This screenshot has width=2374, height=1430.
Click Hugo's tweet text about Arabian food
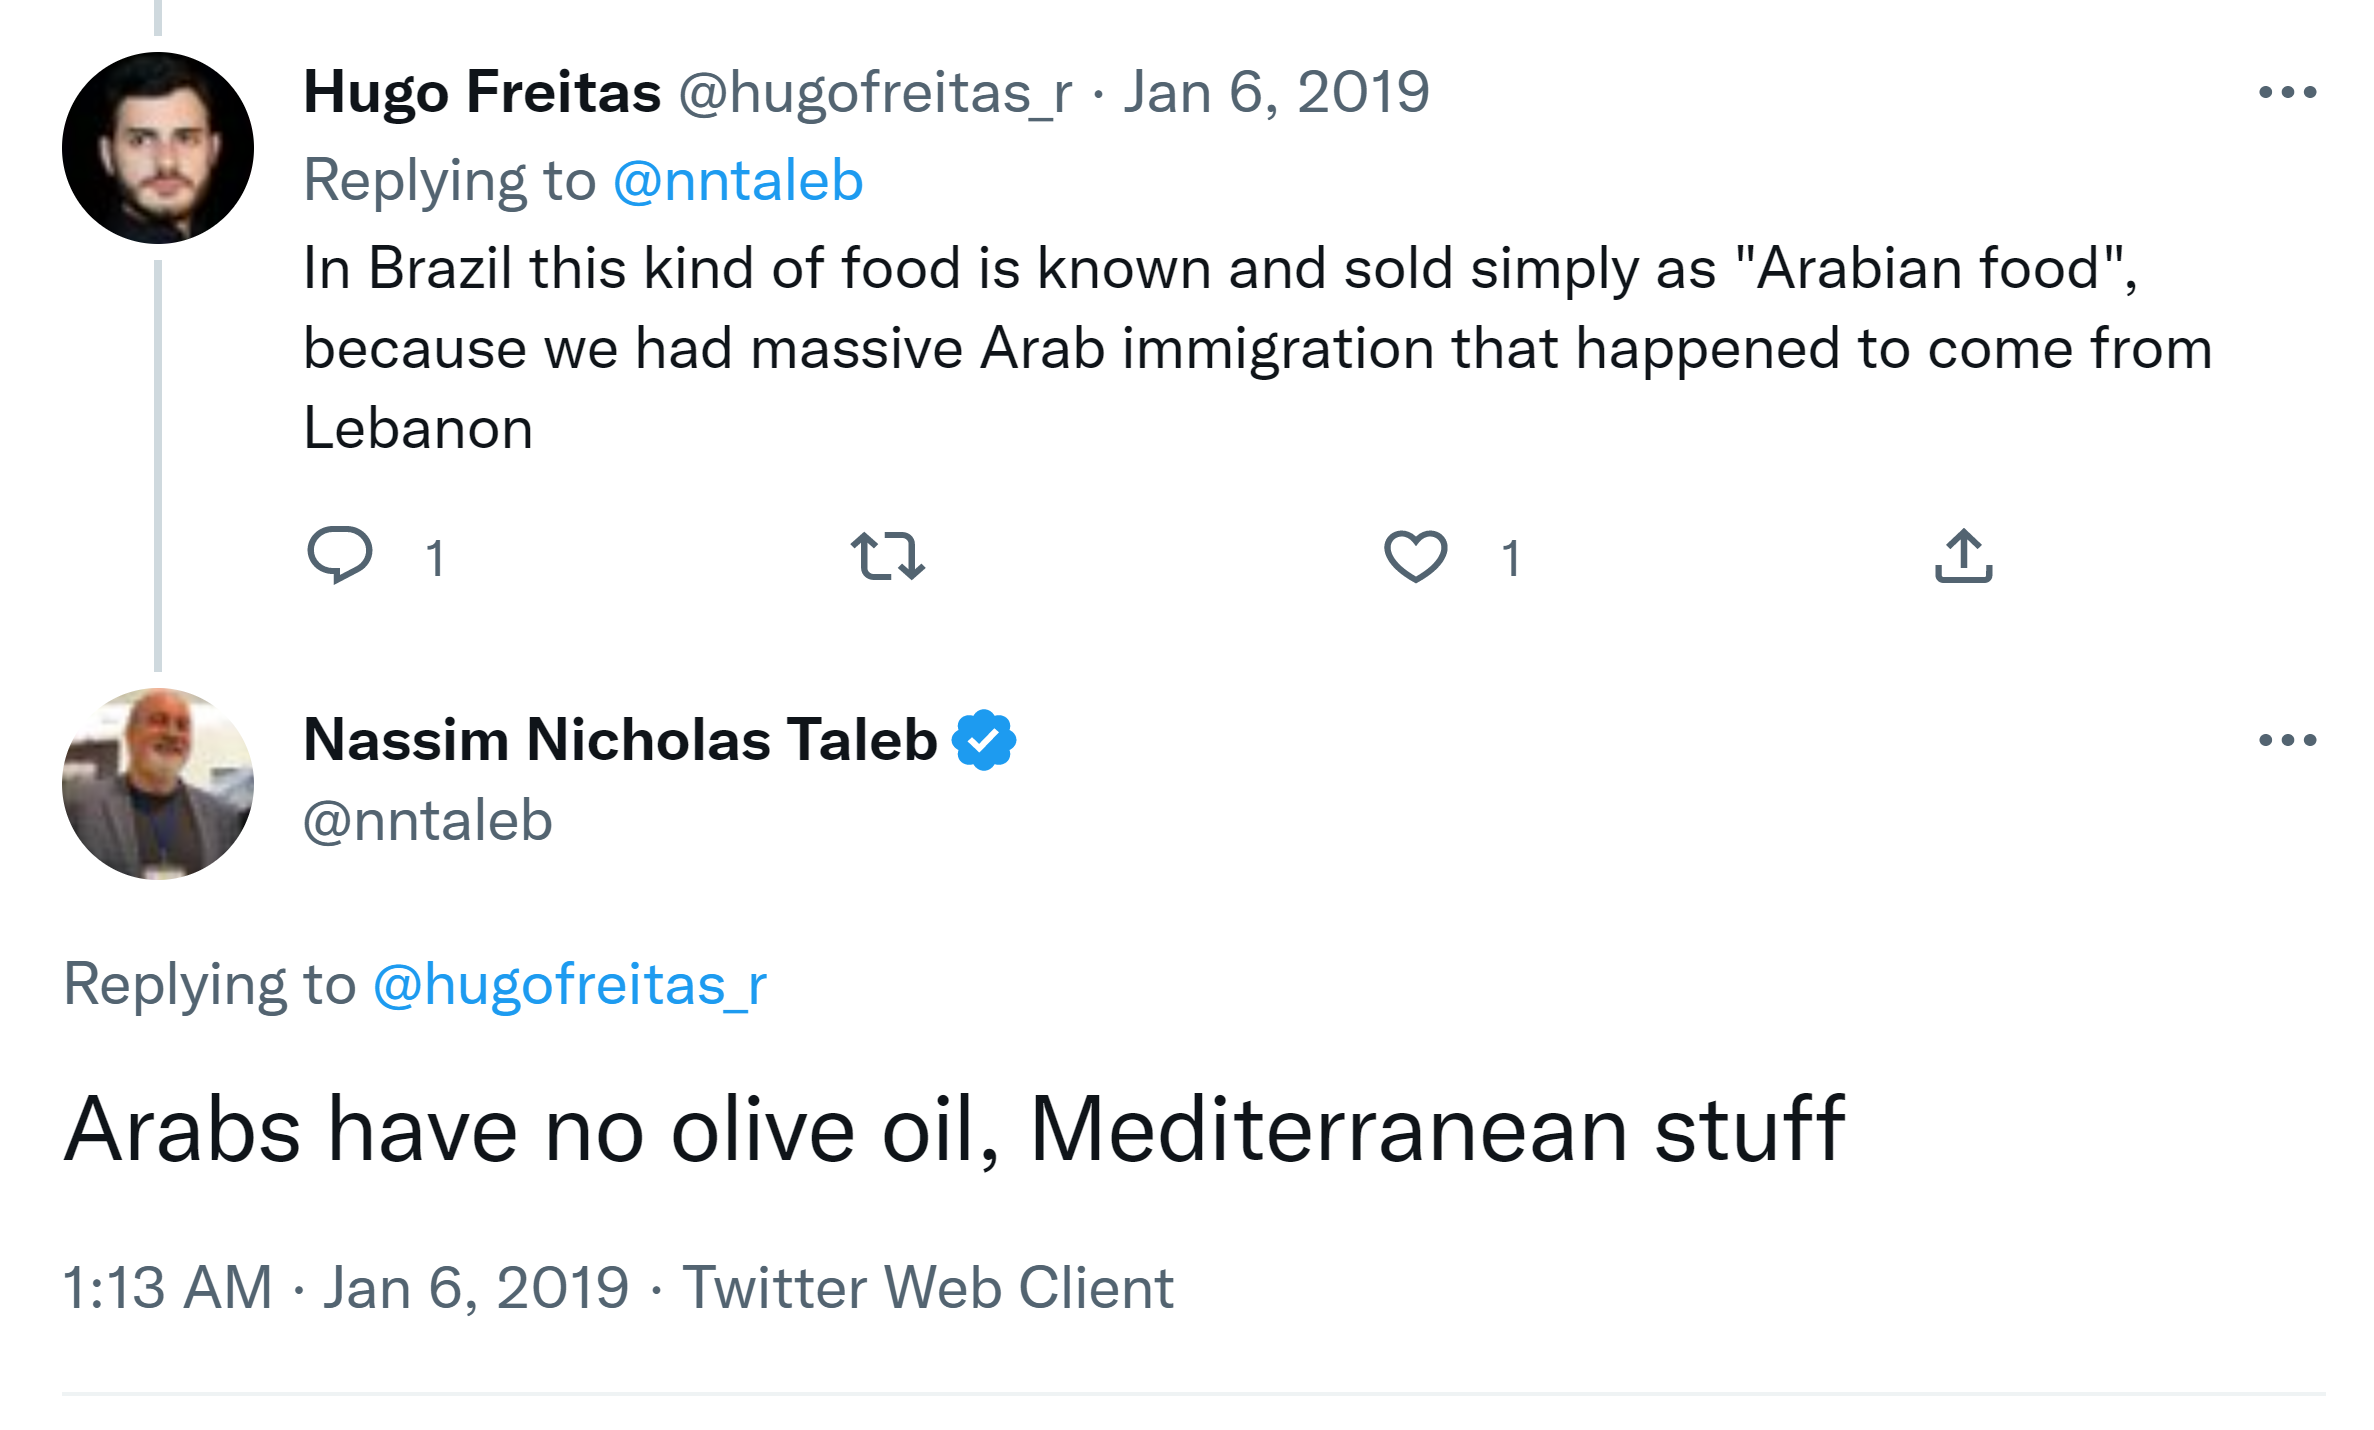1200,348
